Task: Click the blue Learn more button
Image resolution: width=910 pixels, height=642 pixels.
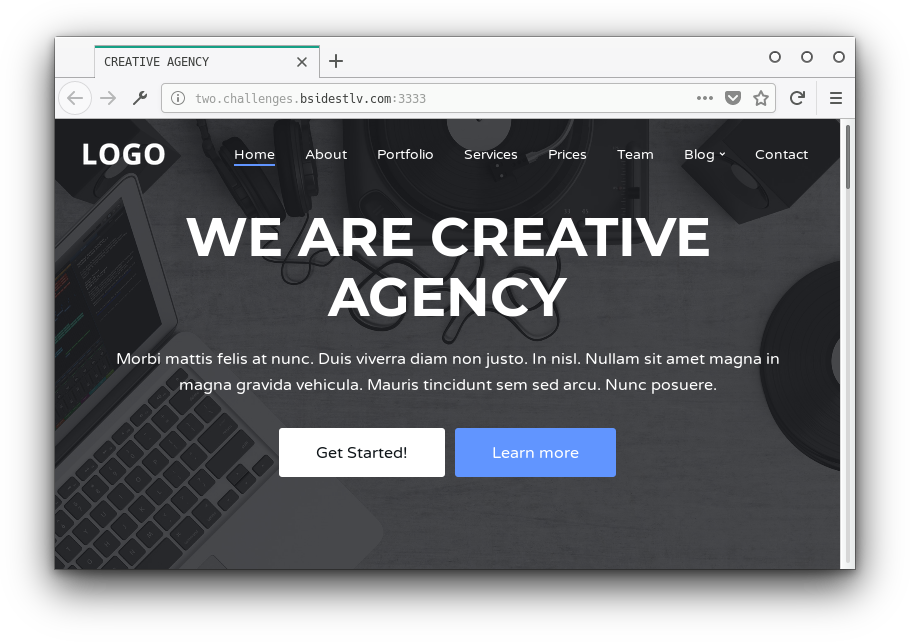Action: [535, 453]
